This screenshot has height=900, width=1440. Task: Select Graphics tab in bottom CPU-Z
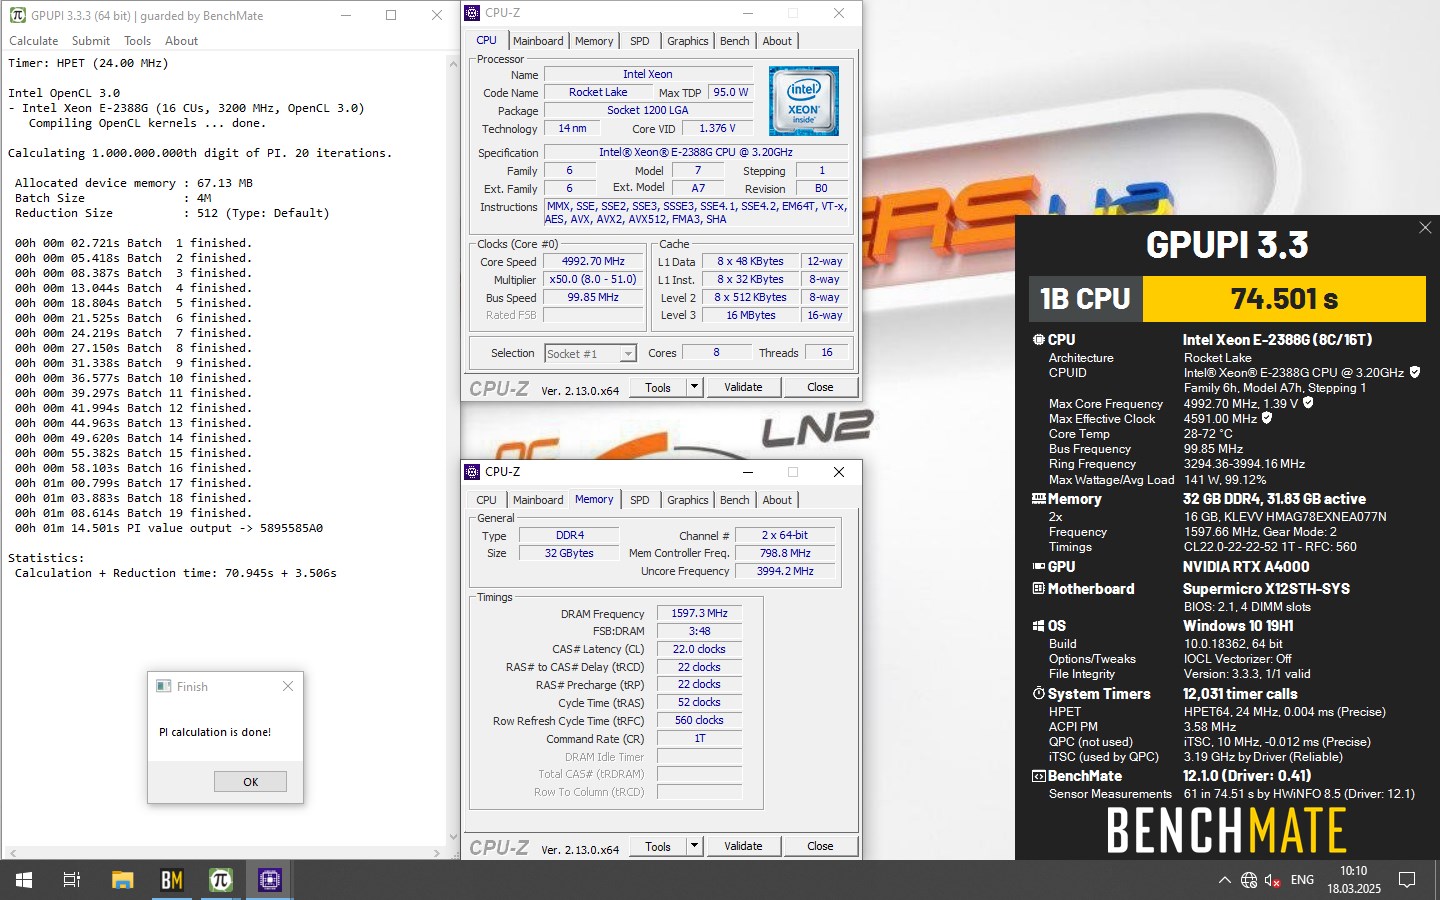point(688,500)
